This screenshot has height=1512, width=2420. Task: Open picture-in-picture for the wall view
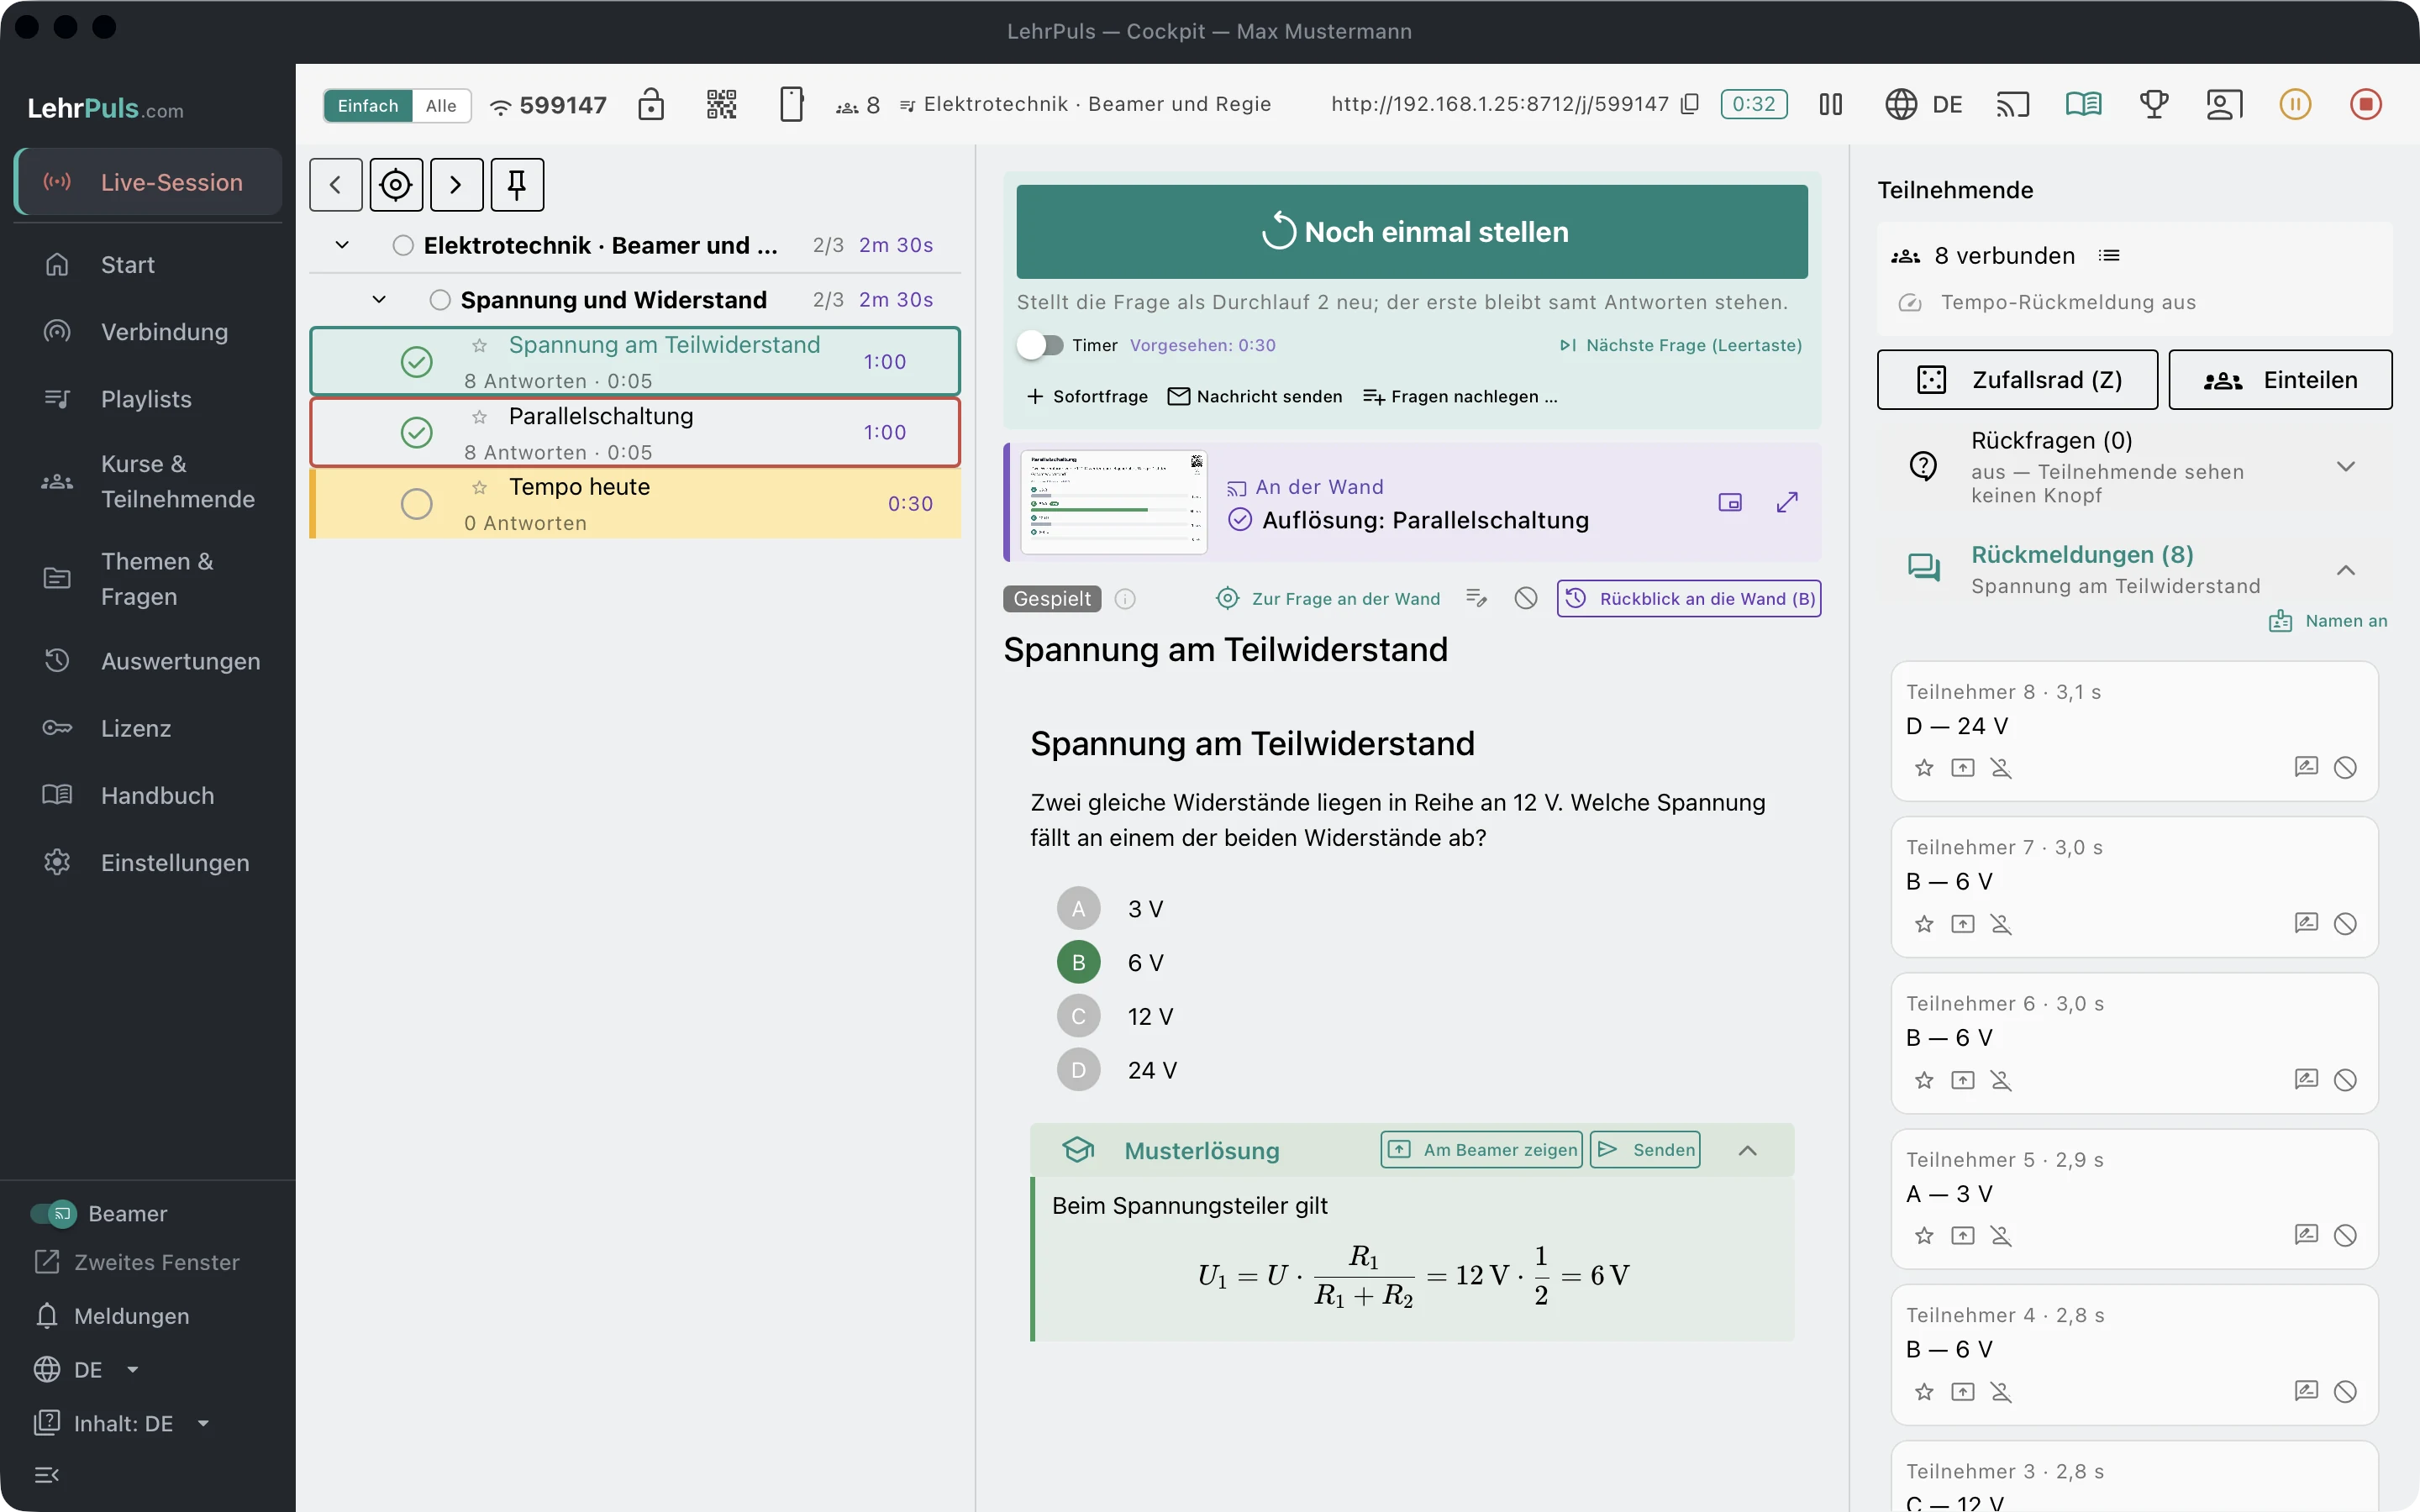(x=1730, y=502)
